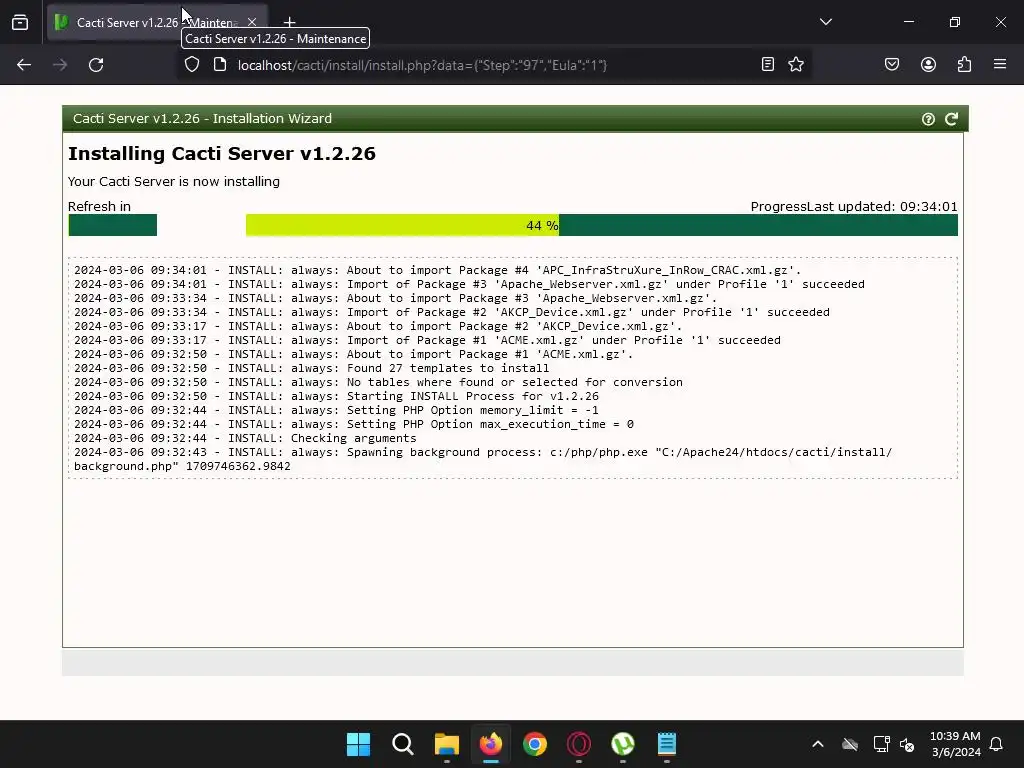
Task: Click the 'Found 27 templates to install' log line
Action: click(x=312, y=368)
